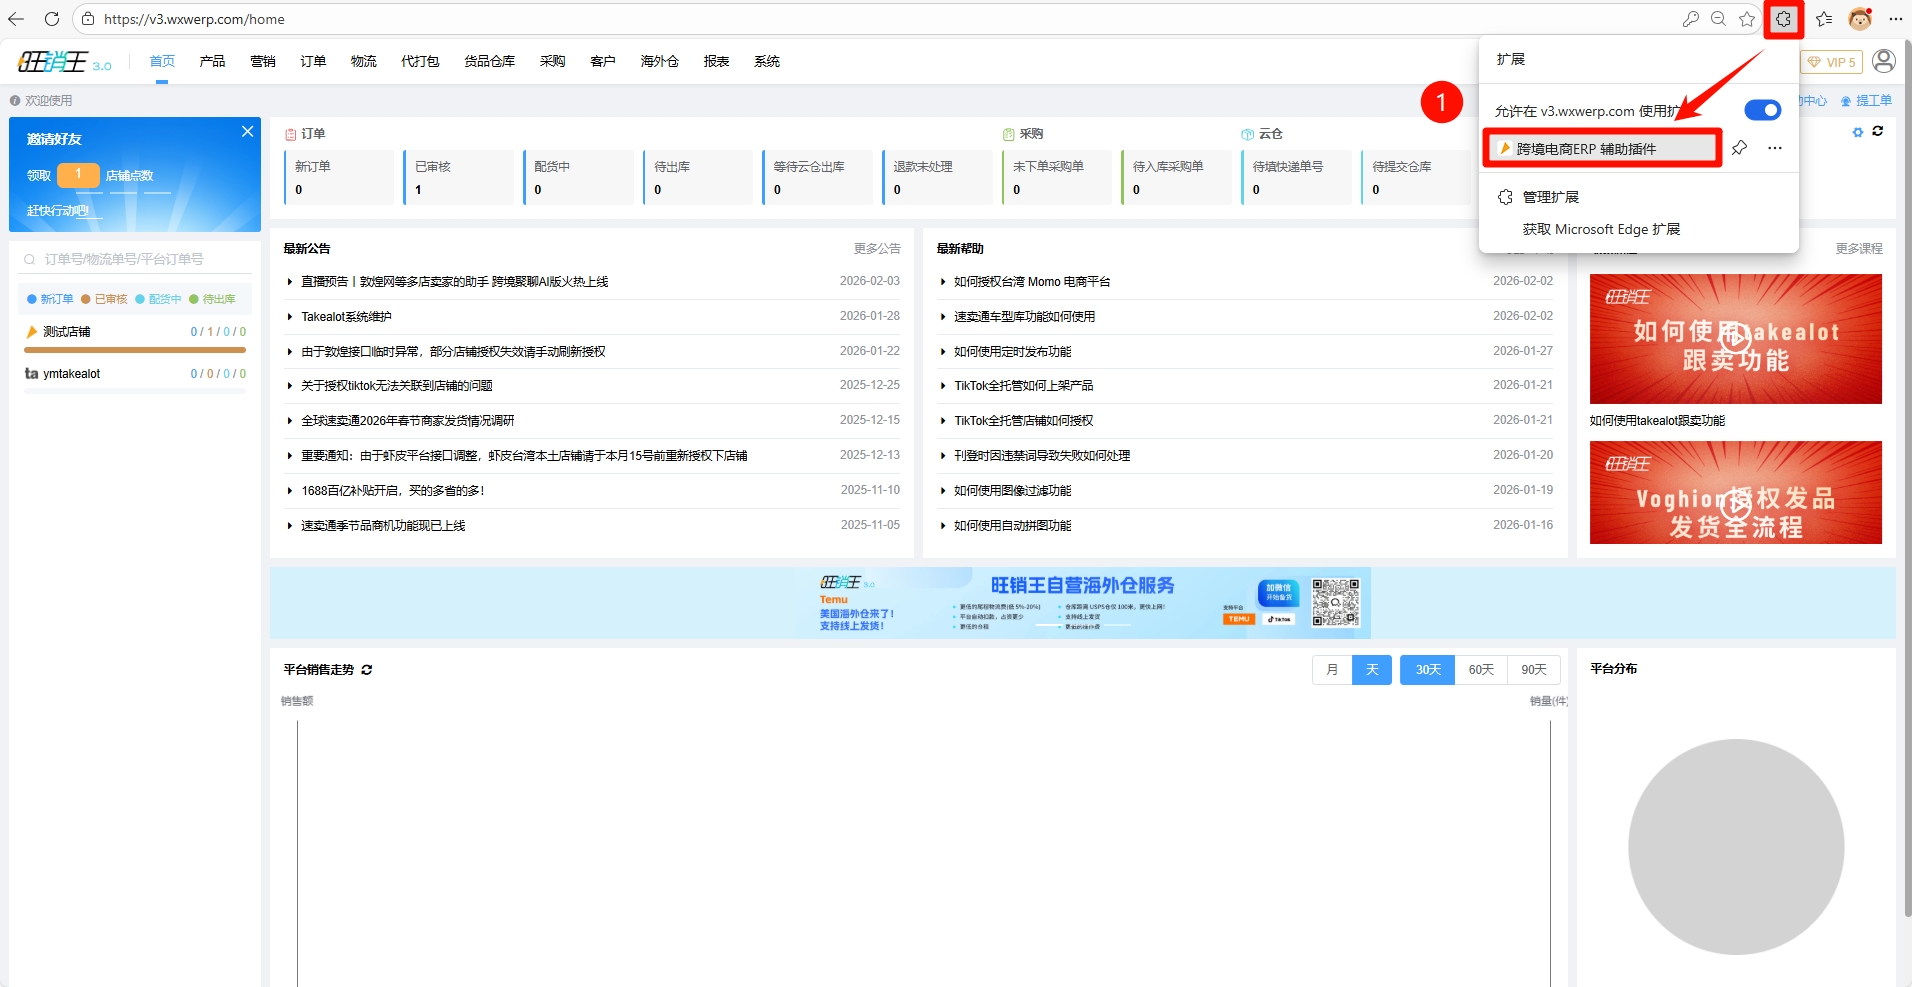Click the password key icon in address bar
Image resolution: width=1912 pixels, height=987 pixels.
tap(1690, 19)
